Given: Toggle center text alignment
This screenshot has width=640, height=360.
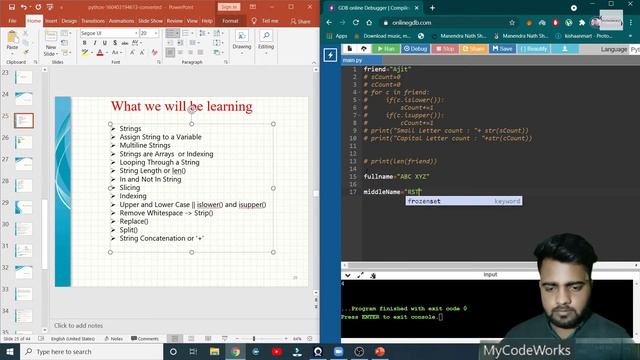Looking at the screenshot, I should (x=180, y=52).
